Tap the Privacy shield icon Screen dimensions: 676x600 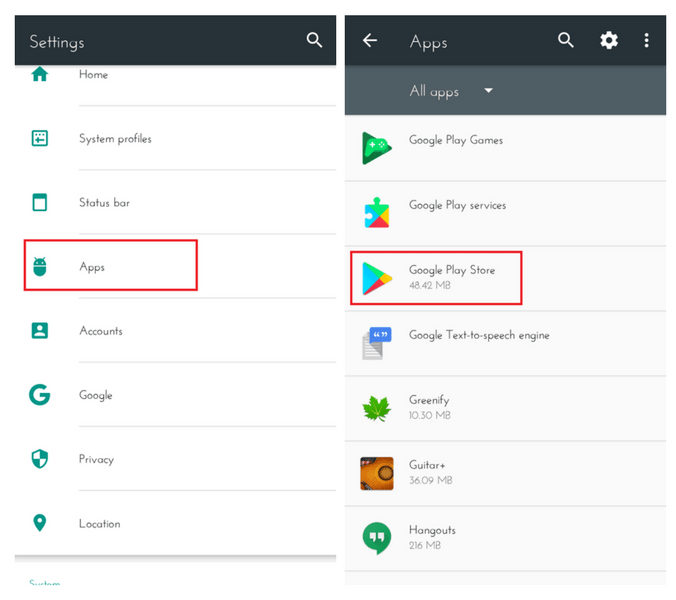click(40, 459)
